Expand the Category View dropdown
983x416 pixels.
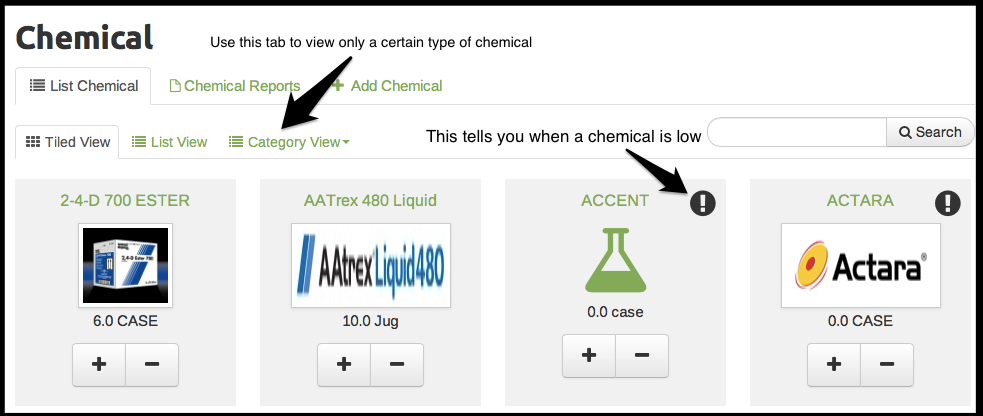(290, 142)
